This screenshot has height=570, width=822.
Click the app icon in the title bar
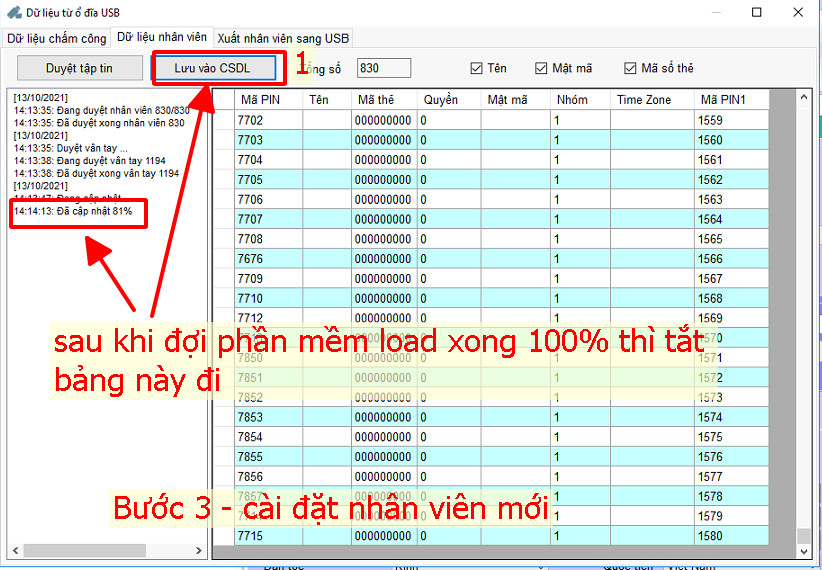click(x=14, y=12)
